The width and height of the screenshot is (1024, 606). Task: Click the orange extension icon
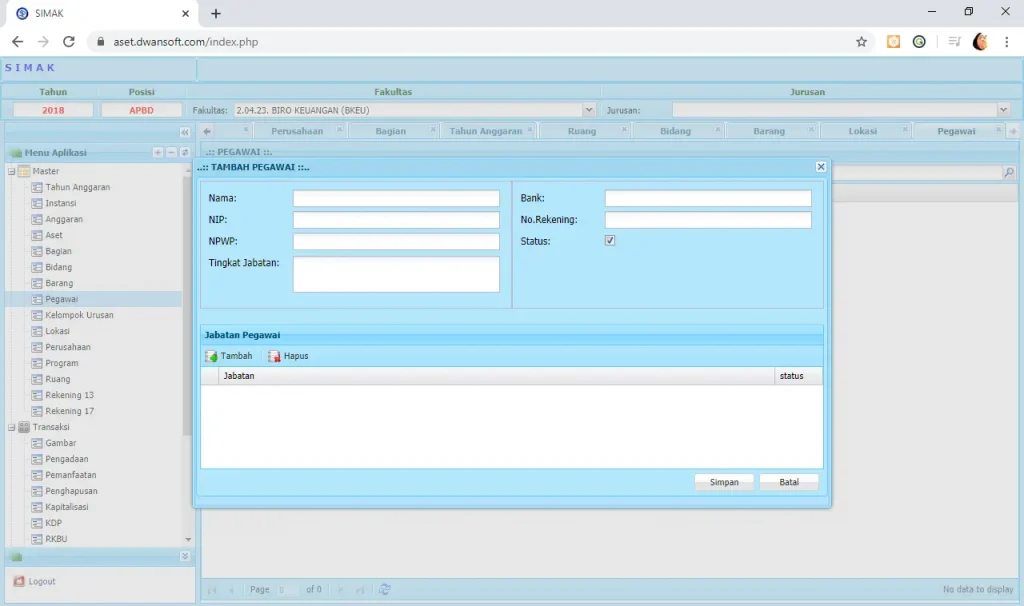893,42
